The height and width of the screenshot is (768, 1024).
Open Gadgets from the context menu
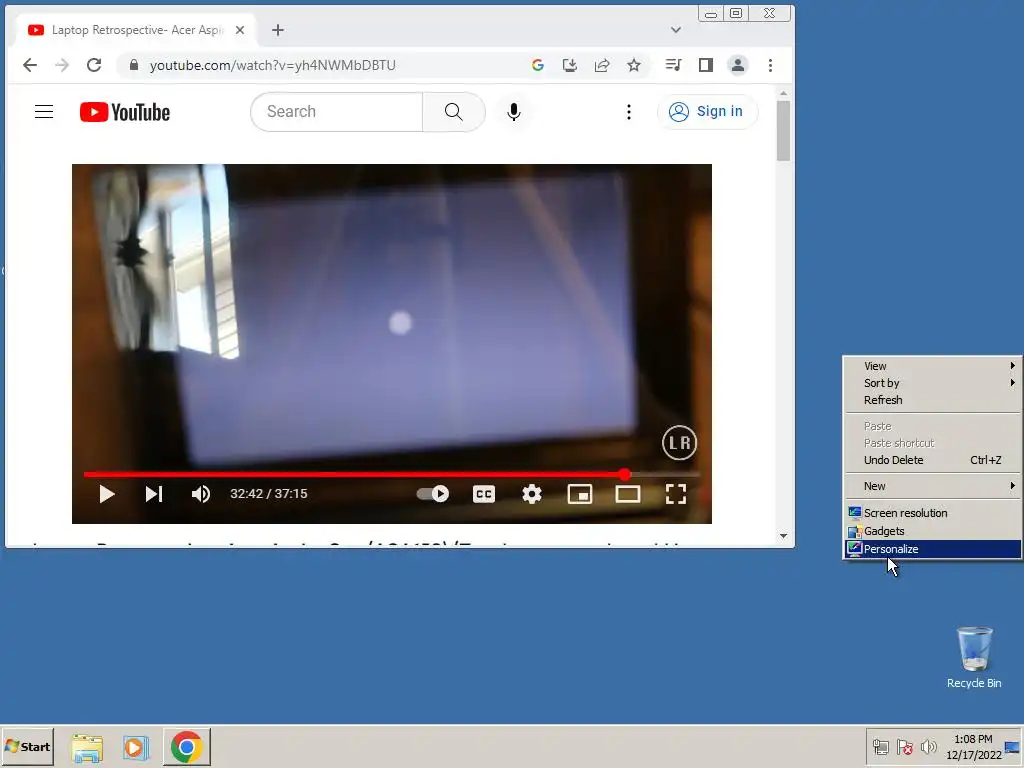pyautogui.click(x=933, y=531)
